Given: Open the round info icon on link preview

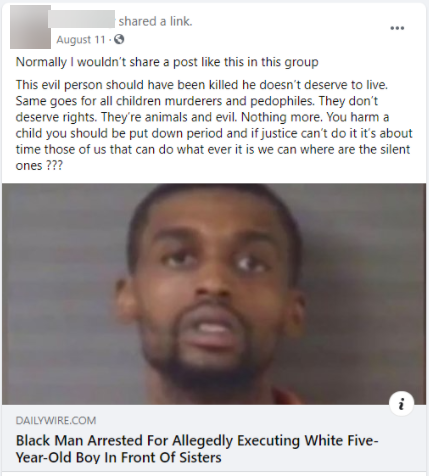Looking at the screenshot, I should [x=401, y=403].
